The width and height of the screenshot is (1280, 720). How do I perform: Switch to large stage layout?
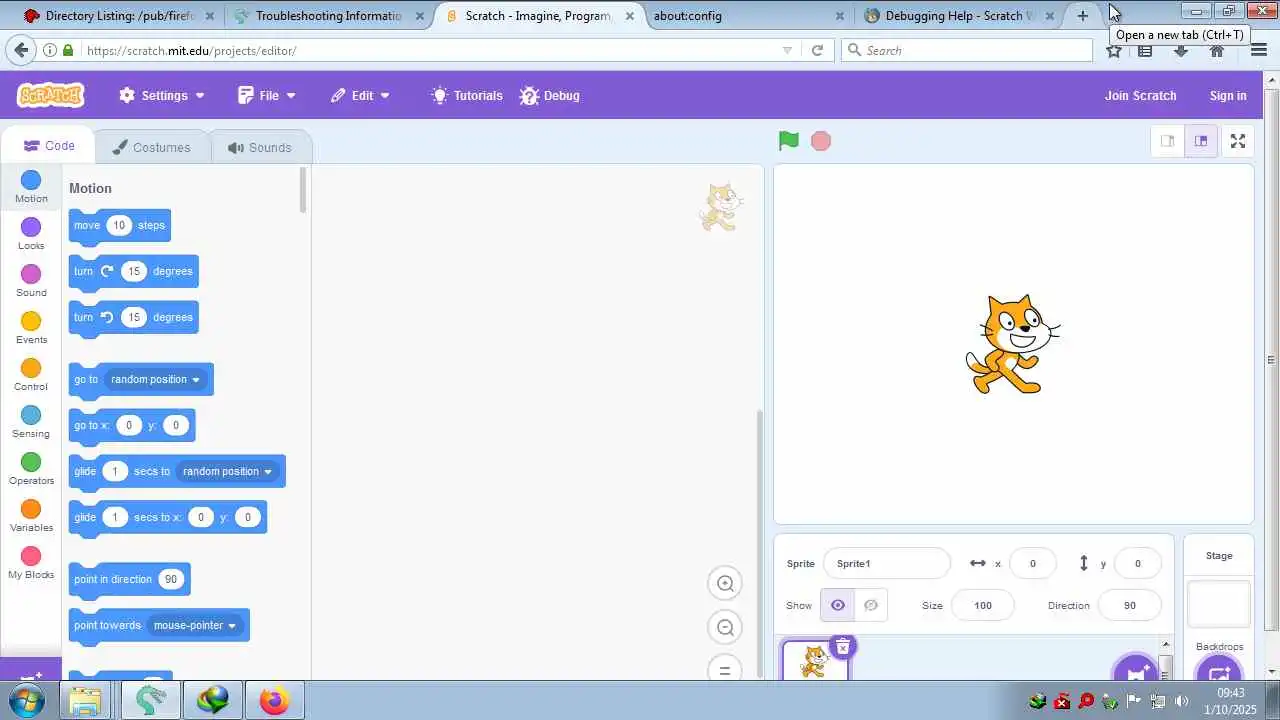[1201, 141]
